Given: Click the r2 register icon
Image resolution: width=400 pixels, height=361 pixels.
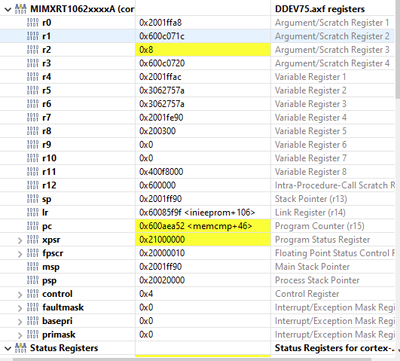Looking at the screenshot, I should [x=33, y=50].
